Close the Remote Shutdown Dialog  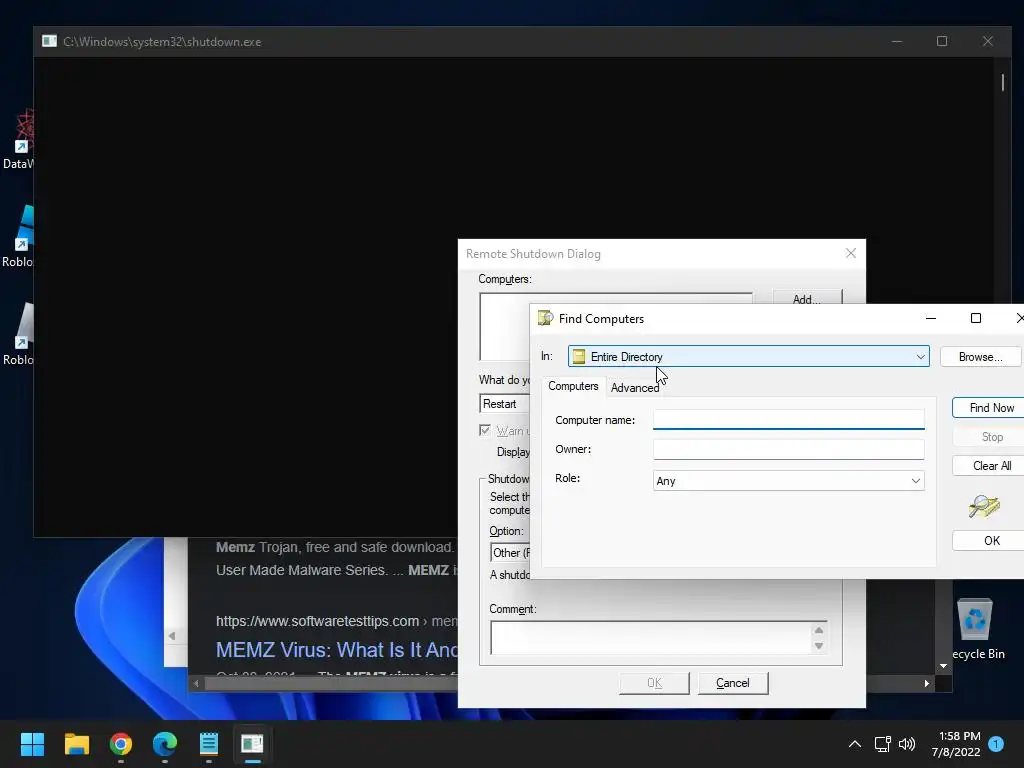[850, 253]
